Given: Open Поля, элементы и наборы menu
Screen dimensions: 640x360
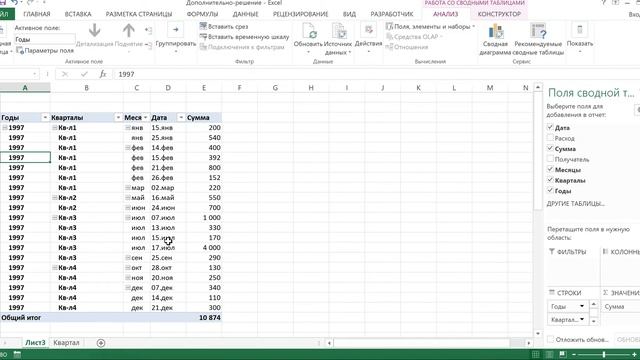Looking at the screenshot, I should 431,26.
